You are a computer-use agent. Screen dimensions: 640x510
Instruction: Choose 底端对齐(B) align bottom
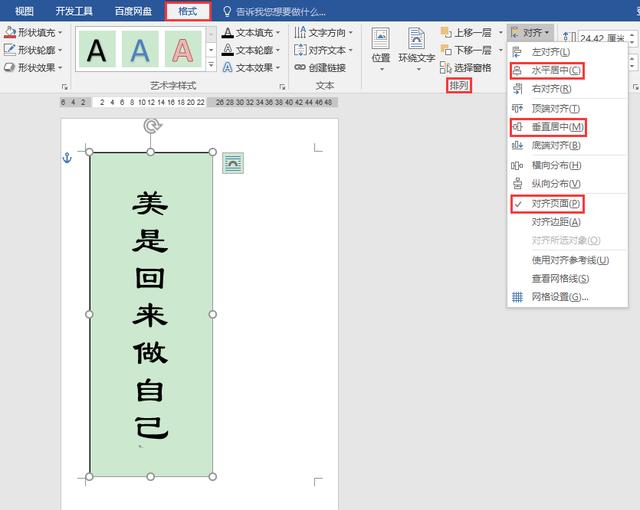[x=567, y=145]
